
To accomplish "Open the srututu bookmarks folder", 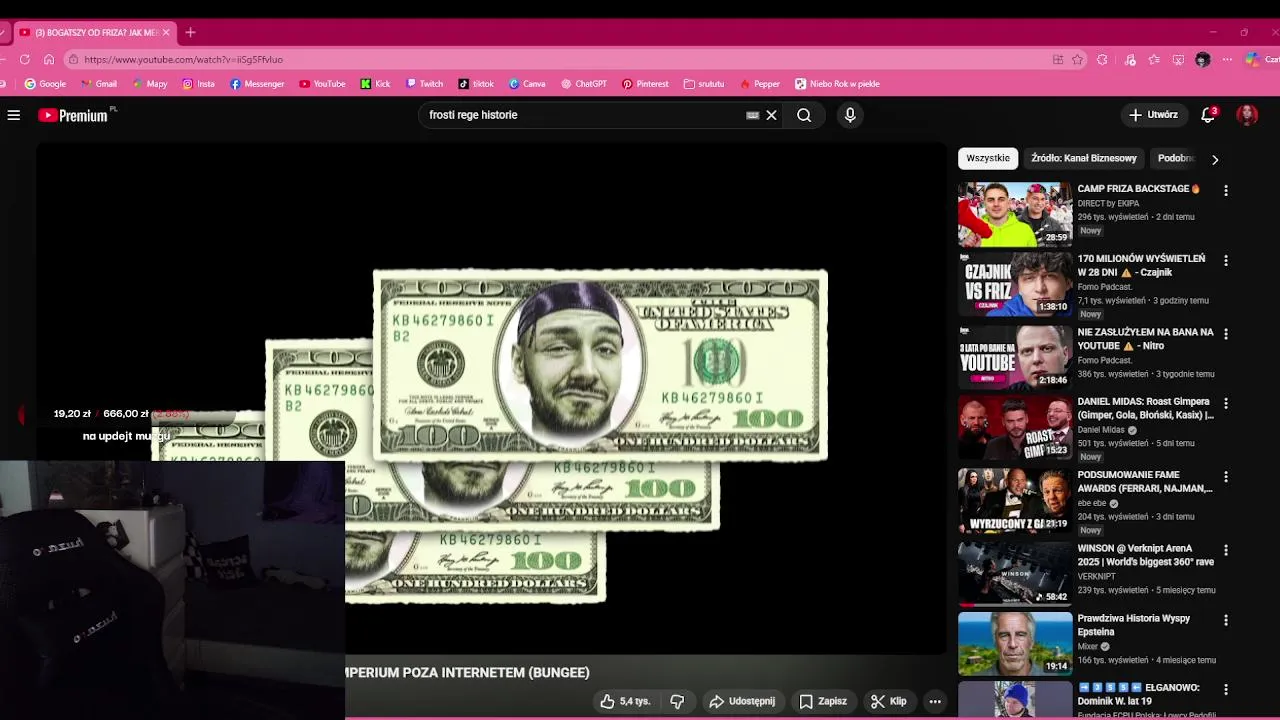I will pos(704,84).
